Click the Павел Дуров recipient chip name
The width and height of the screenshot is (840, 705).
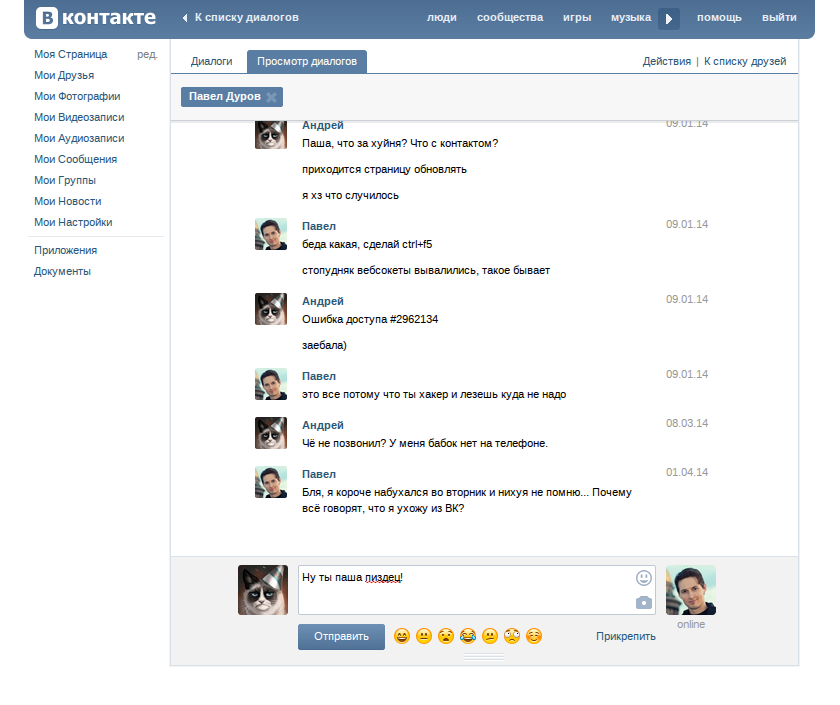224,96
